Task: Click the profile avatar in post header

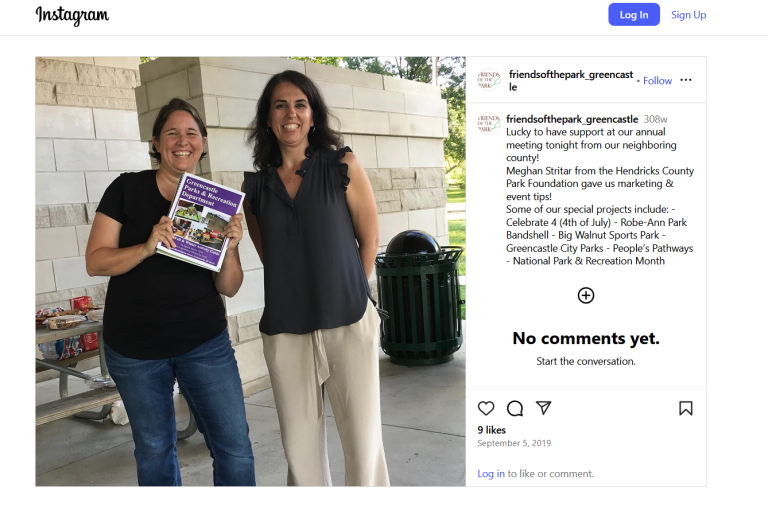Action: pyautogui.click(x=489, y=80)
